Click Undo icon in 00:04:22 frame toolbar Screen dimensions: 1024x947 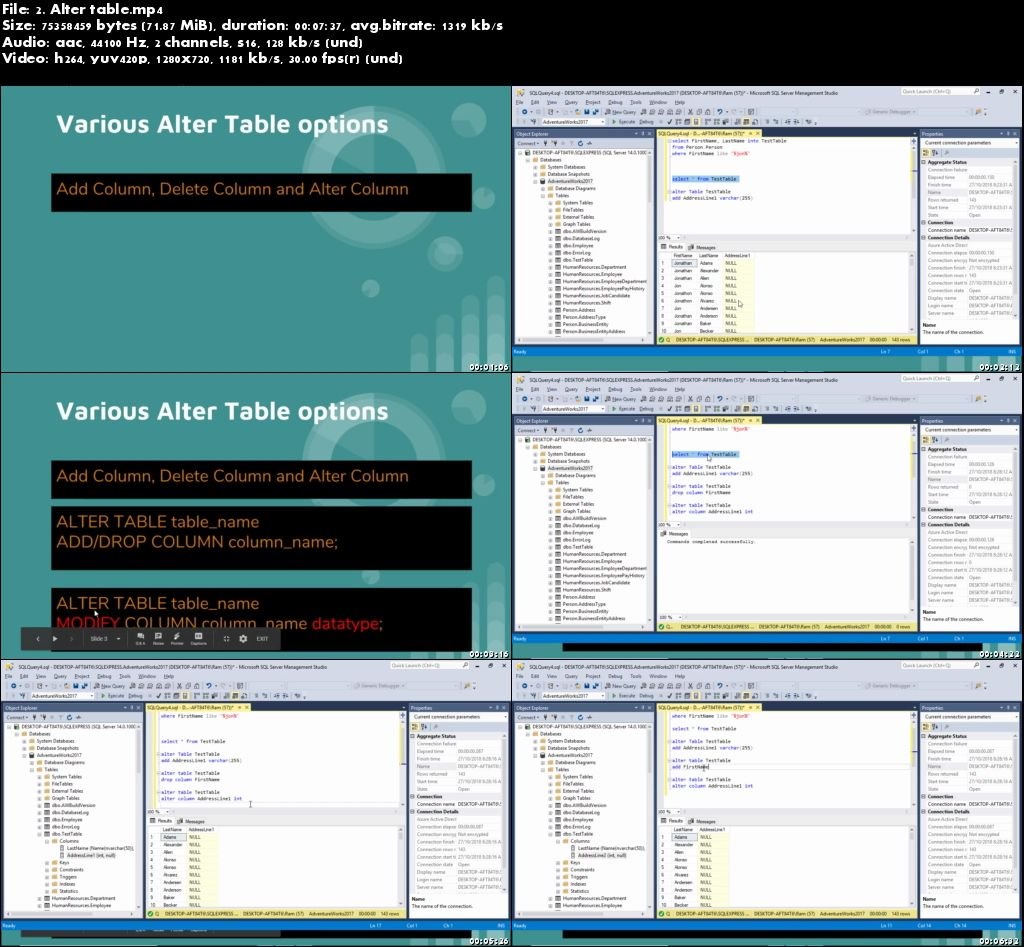(x=719, y=399)
